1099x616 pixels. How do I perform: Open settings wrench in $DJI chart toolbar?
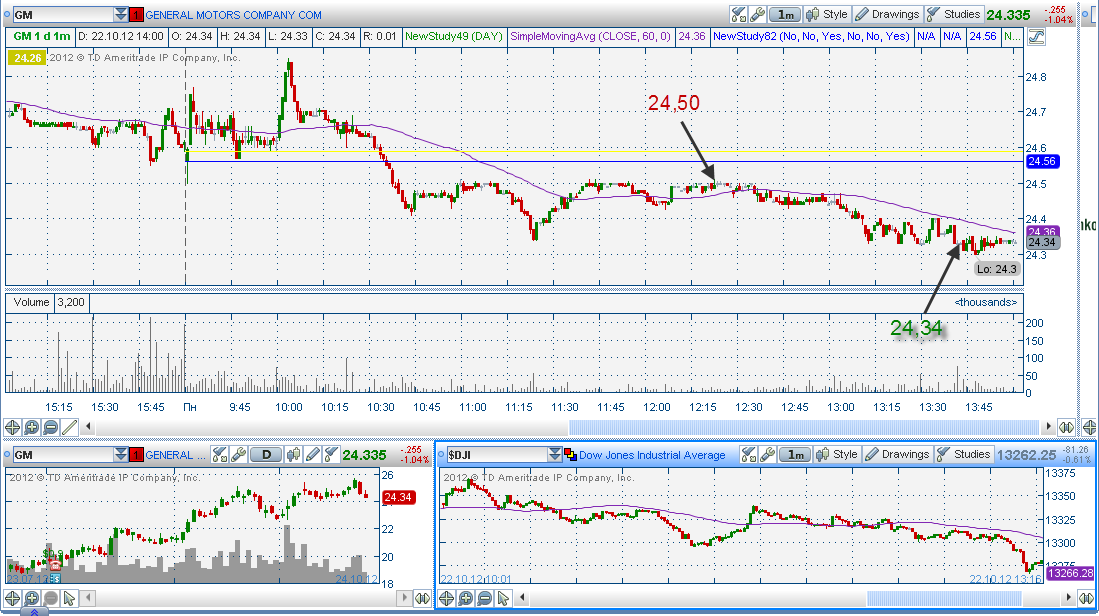[x=767, y=455]
